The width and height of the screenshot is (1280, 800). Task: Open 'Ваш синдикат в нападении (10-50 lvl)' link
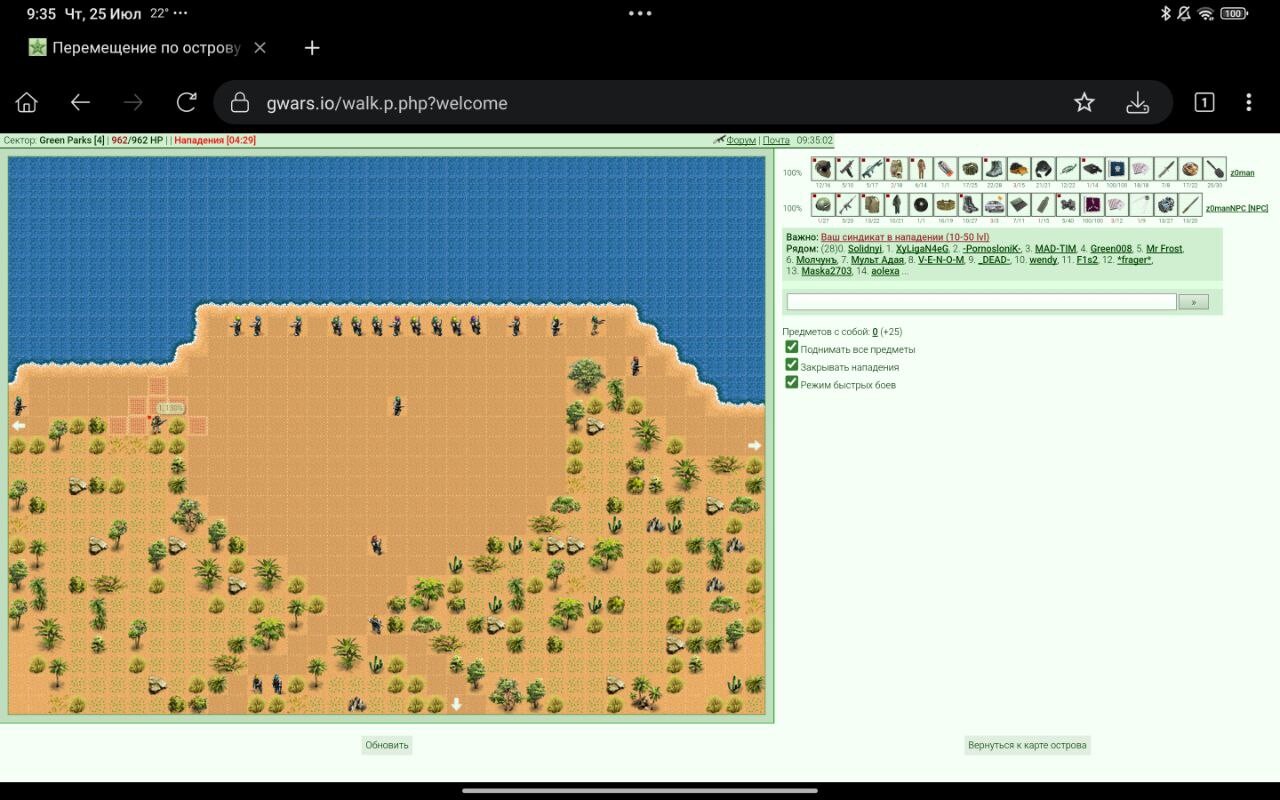(905, 237)
